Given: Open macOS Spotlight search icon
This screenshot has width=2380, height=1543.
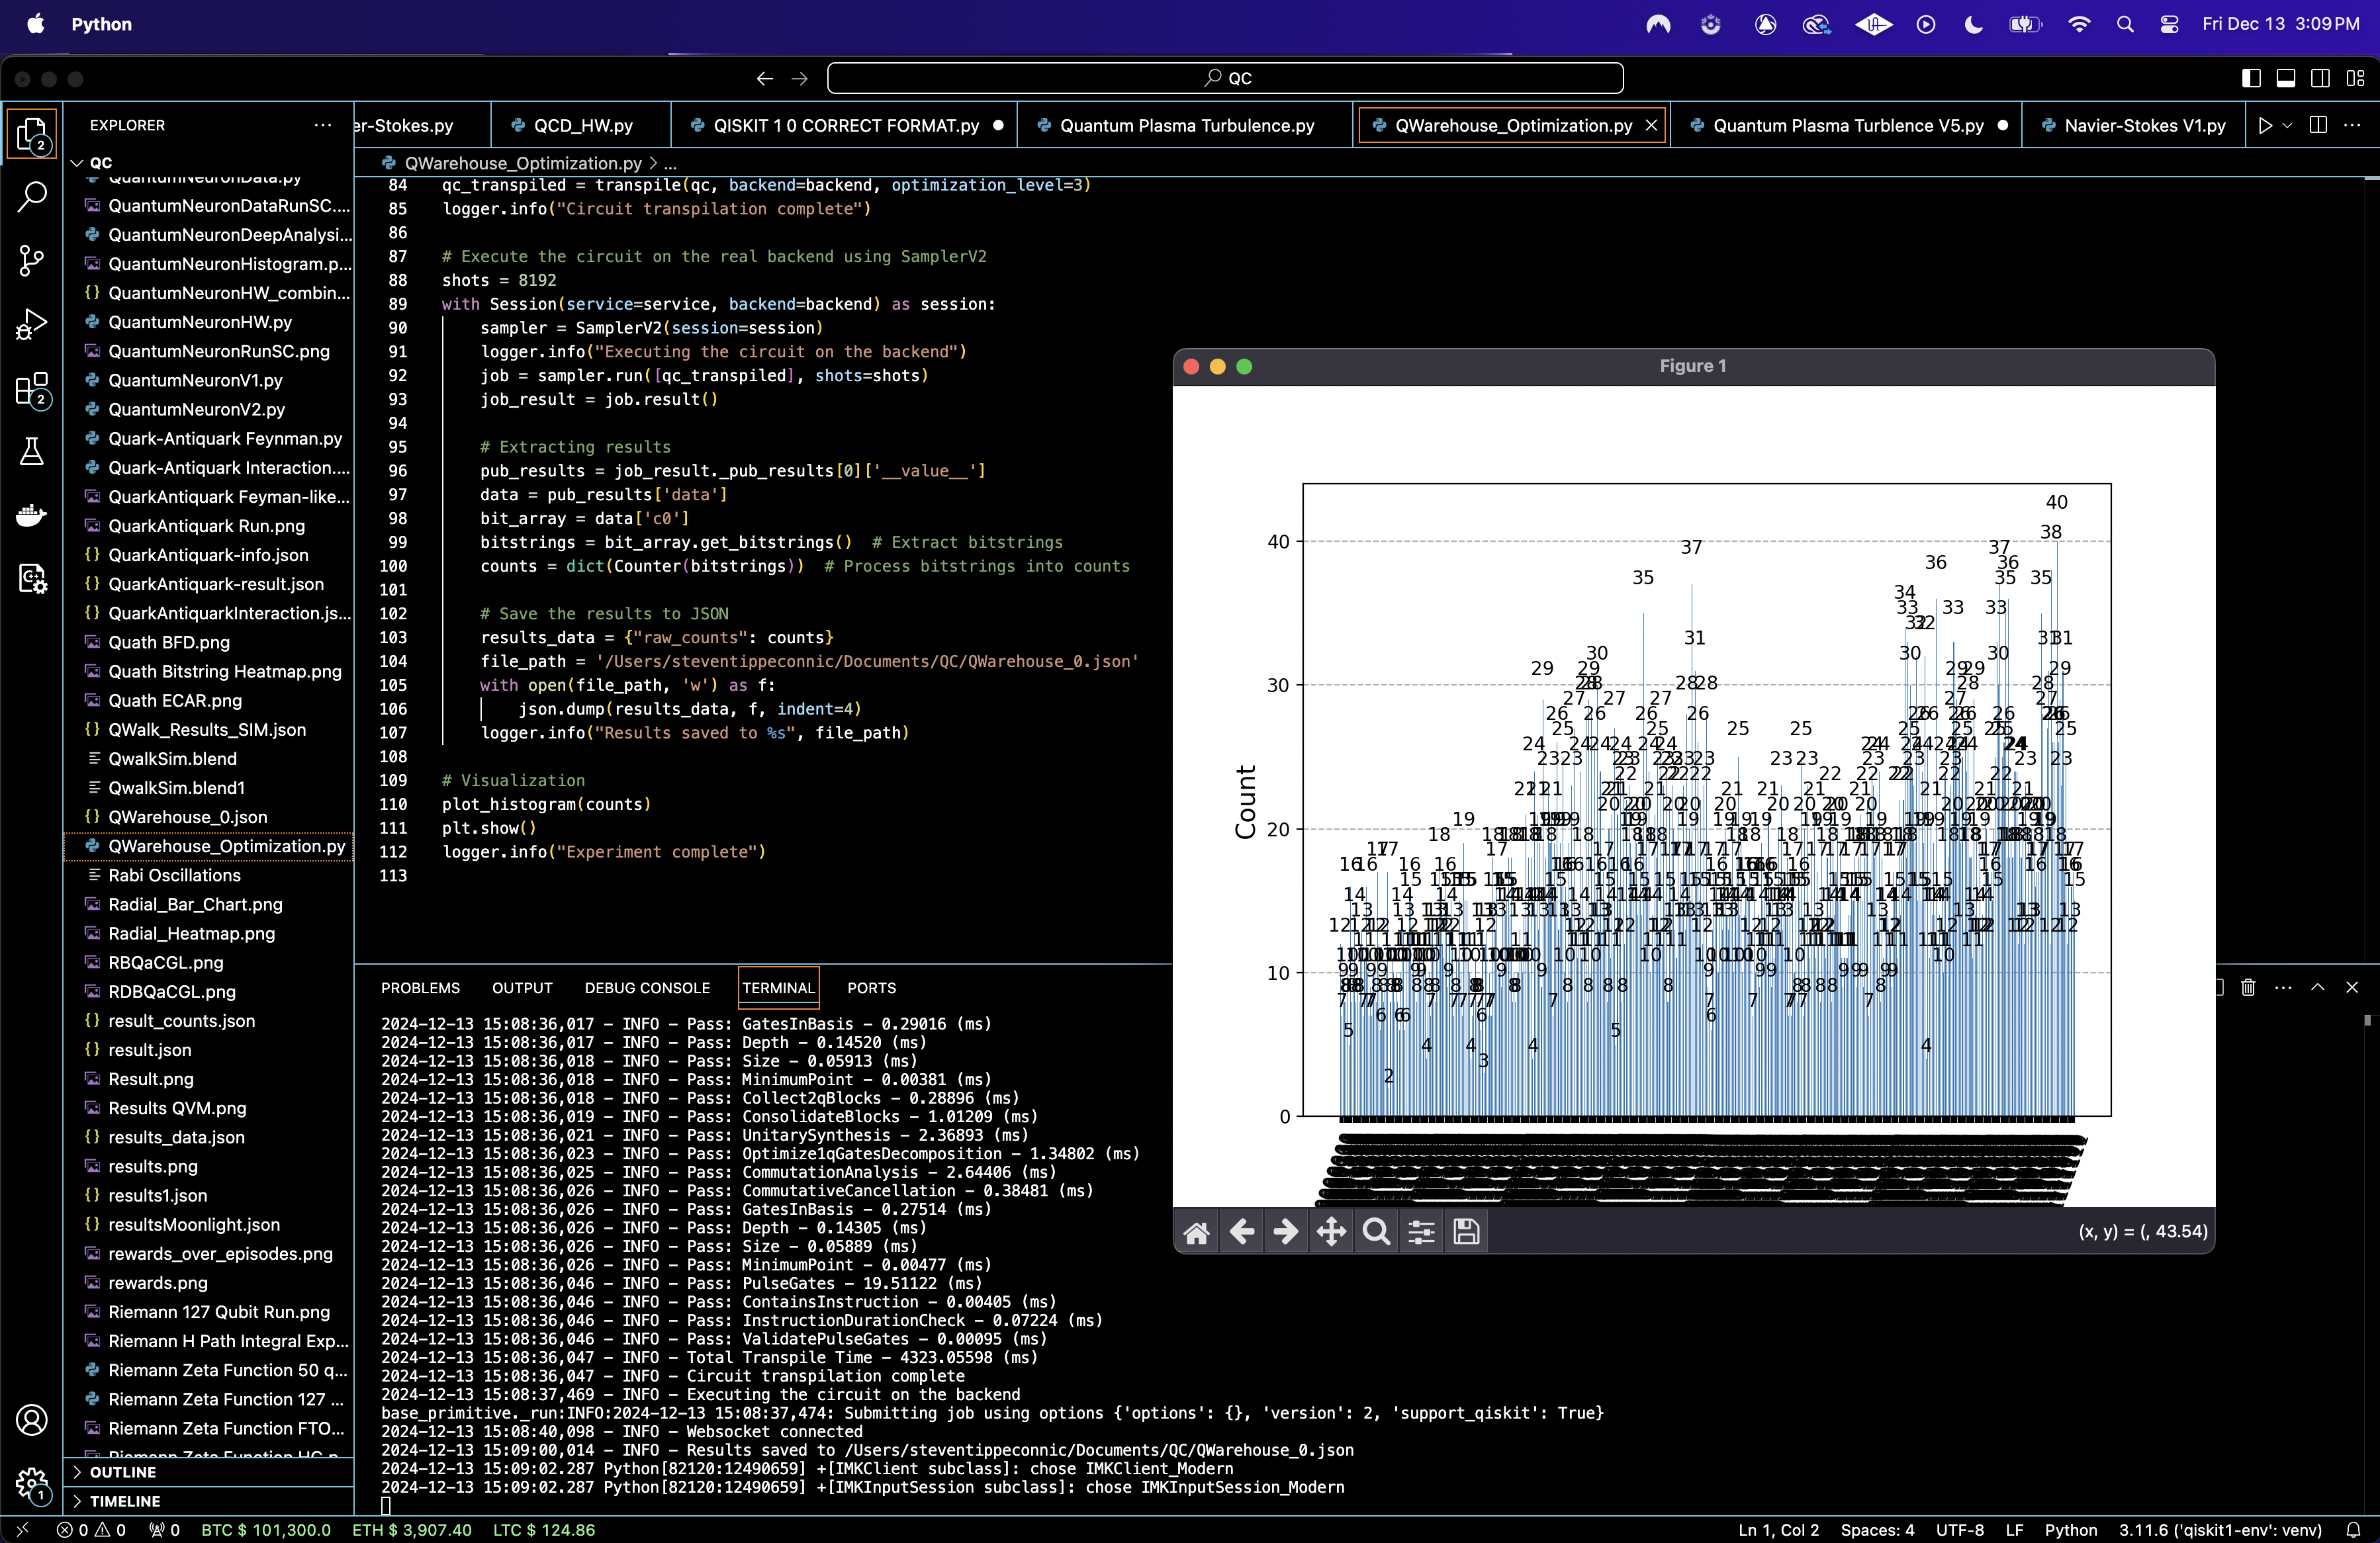Looking at the screenshot, I should coord(2125,24).
